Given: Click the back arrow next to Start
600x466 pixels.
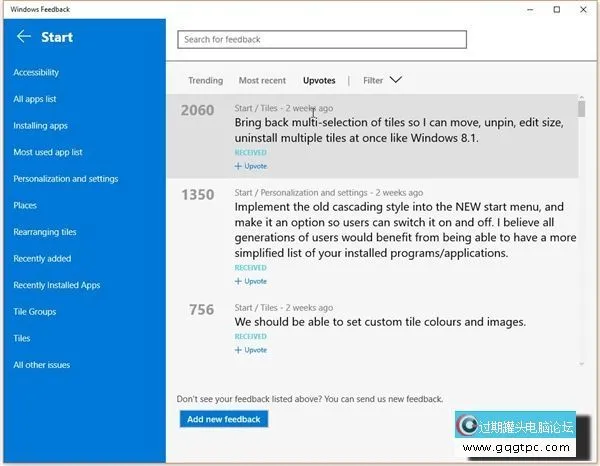Looking at the screenshot, I should [x=24, y=37].
